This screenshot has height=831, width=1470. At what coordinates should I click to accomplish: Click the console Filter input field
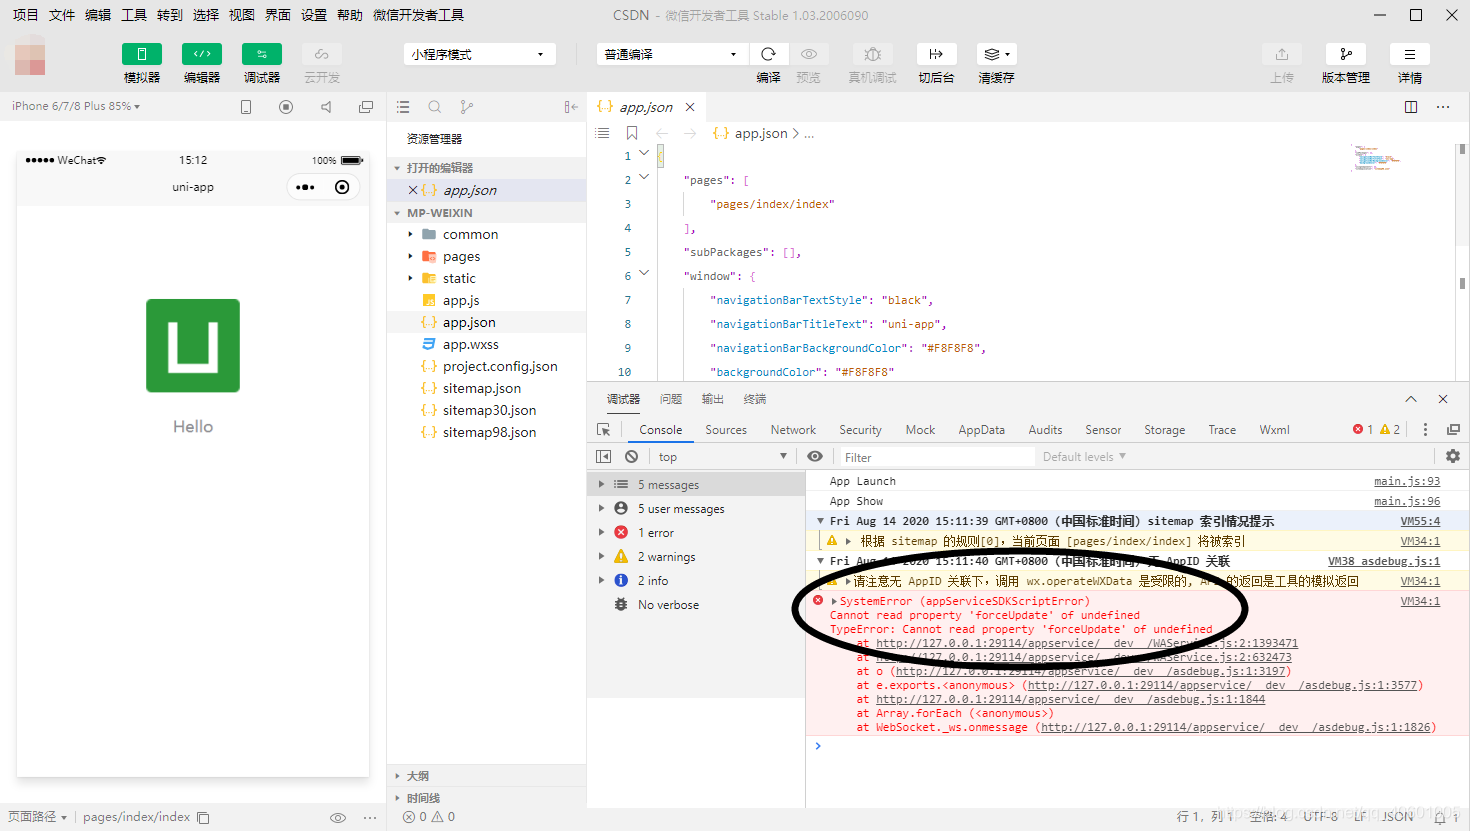click(936, 457)
